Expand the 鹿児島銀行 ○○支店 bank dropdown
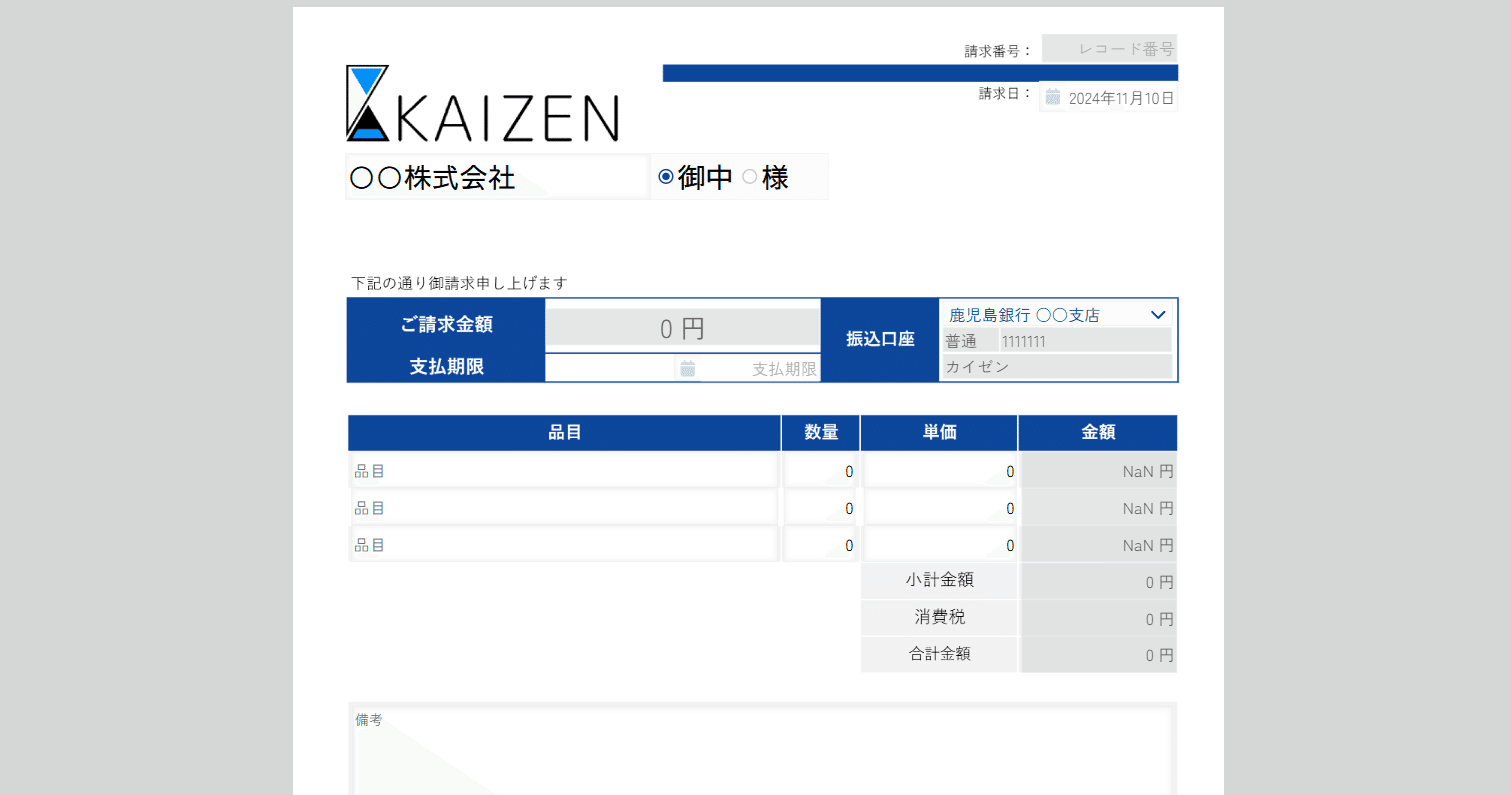This screenshot has width=1511, height=795. click(1057, 314)
